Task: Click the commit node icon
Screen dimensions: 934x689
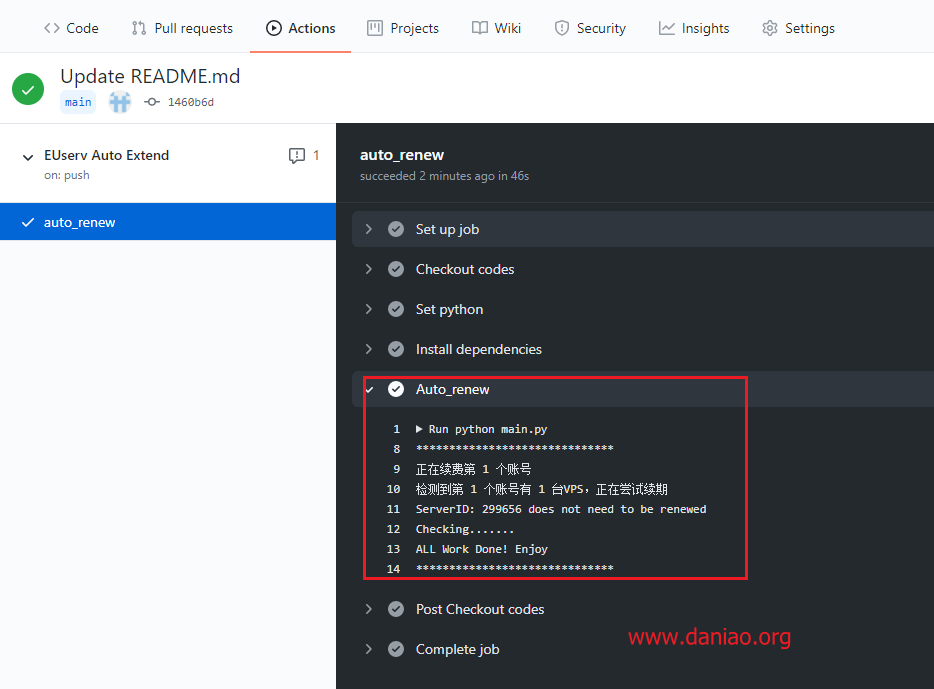Action: pos(152,102)
